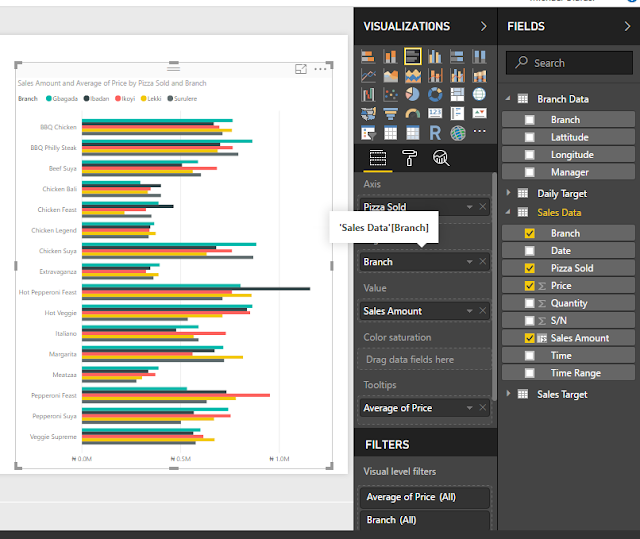Select the Donut chart visual

pos(435,94)
